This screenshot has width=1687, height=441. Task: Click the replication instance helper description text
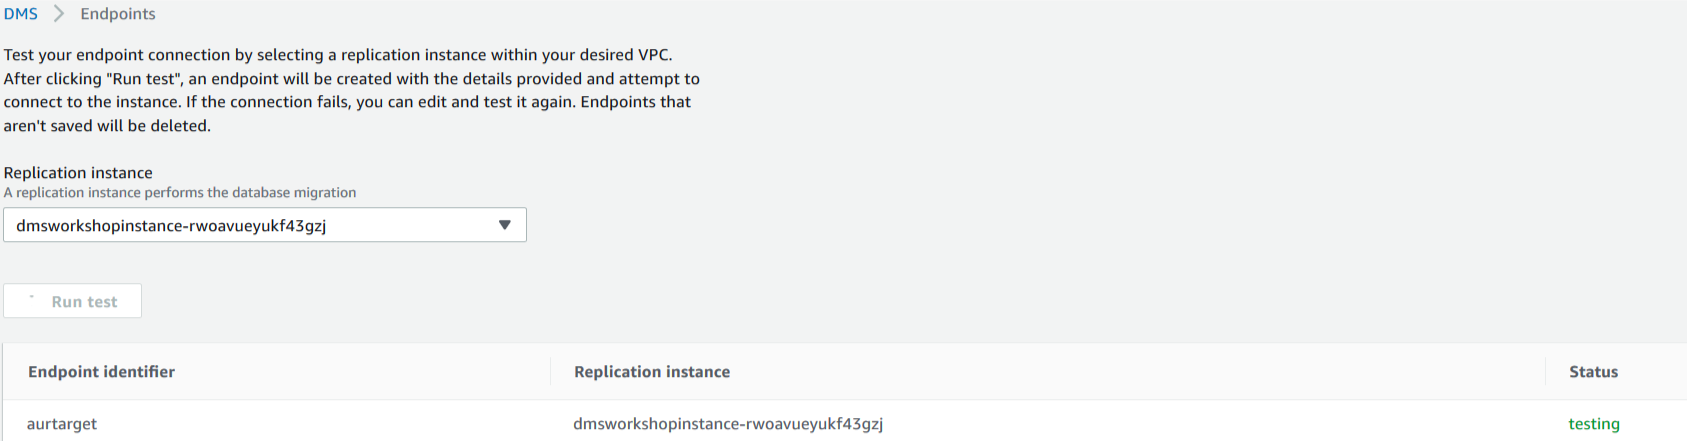coord(180,193)
